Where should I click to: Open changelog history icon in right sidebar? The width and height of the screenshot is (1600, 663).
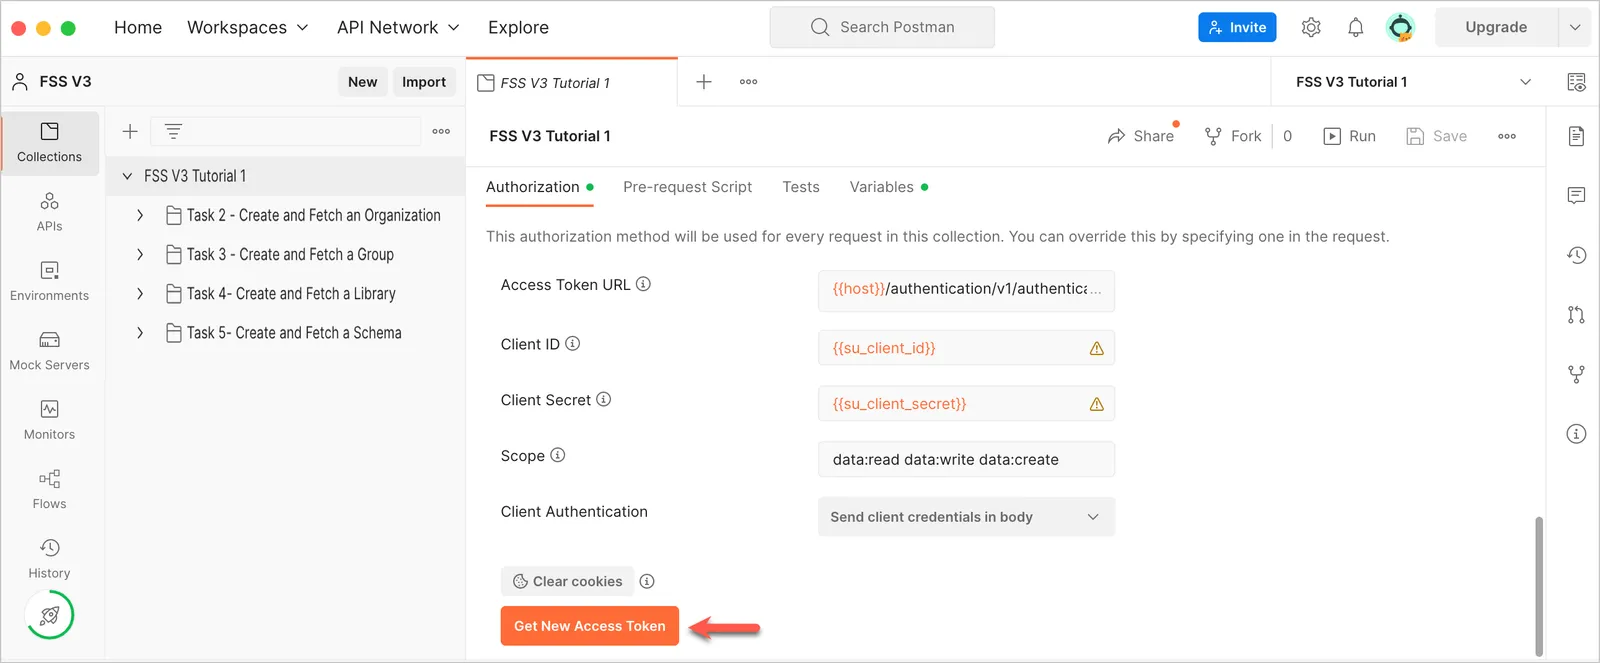pos(1576,255)
